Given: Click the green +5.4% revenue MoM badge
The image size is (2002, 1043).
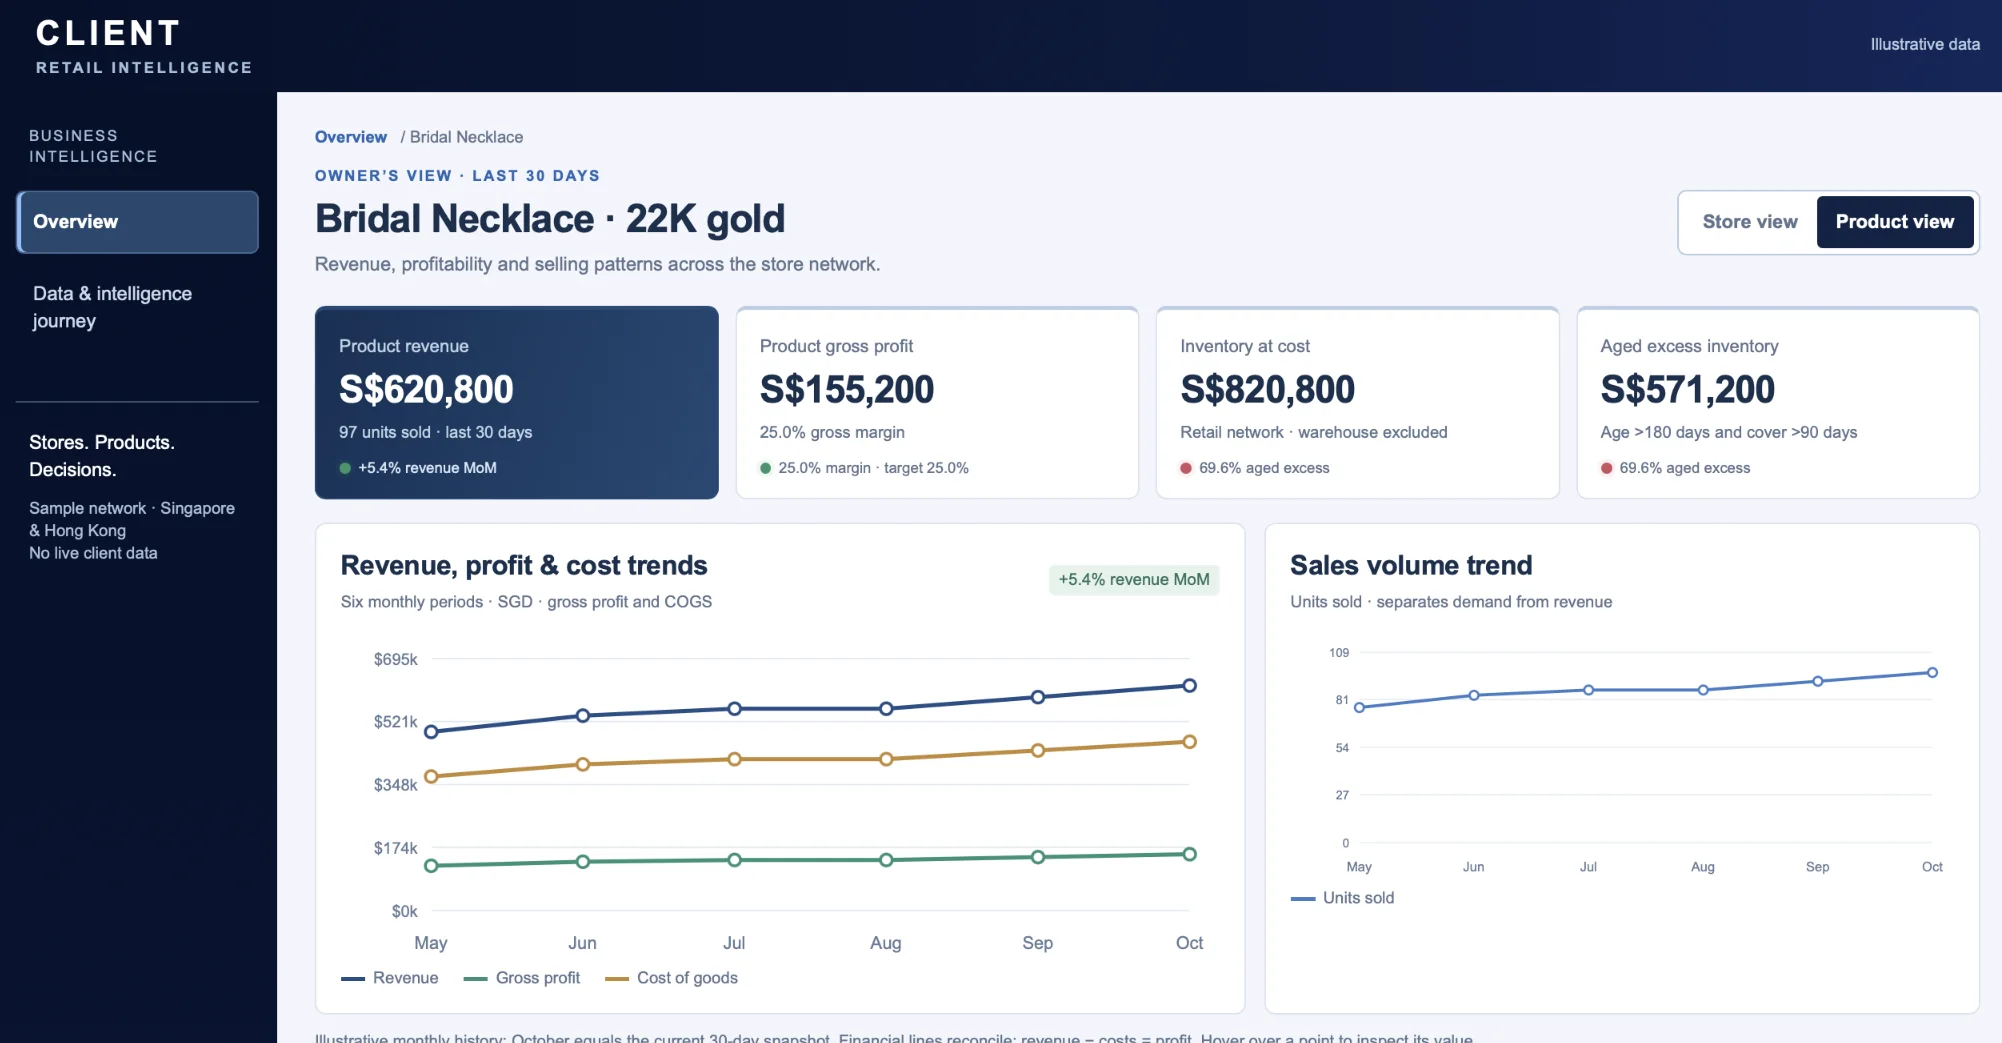Looking at the screenshot, I should [1134, 580].
